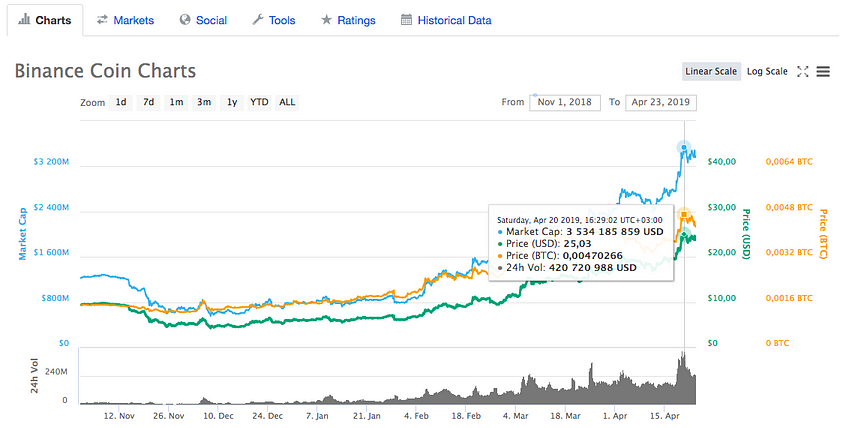The width and height of the screenshot is (846, 428).
Task: Set zoom range to YTD
Action: 259,102
